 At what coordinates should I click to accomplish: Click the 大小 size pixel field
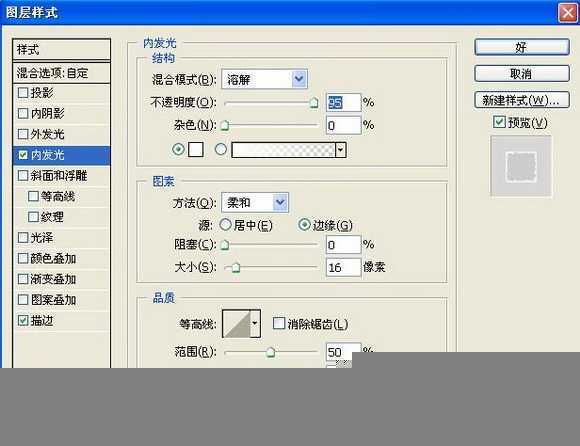(x=343, y=267)
